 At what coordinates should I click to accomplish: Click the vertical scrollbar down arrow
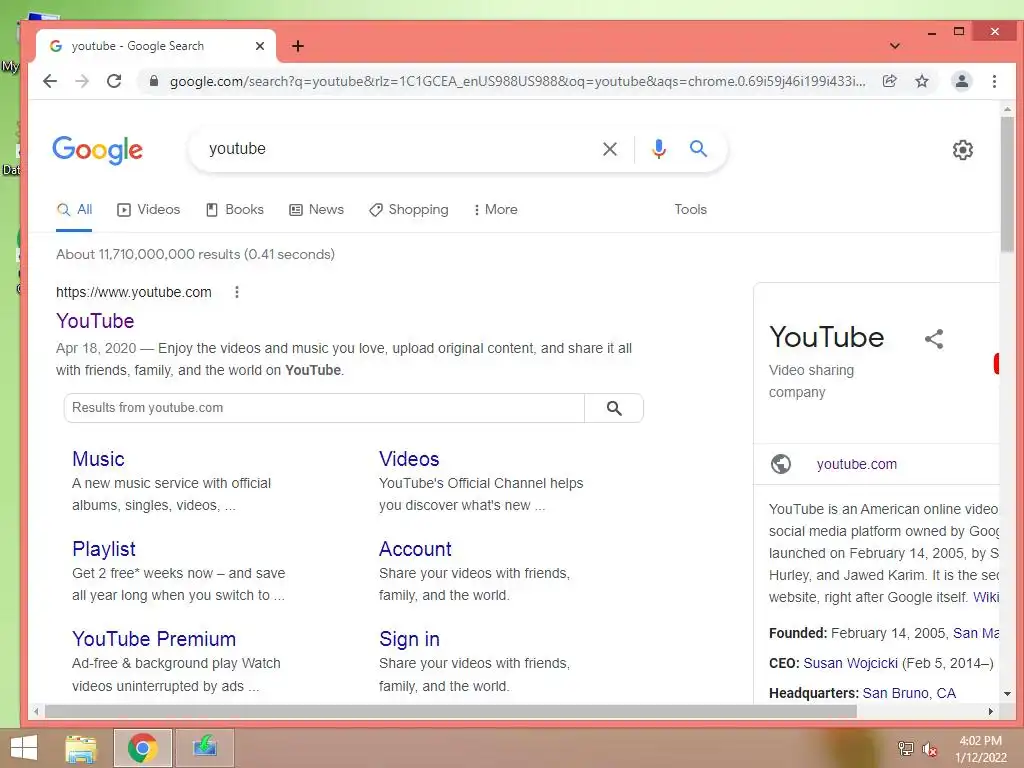[1007, 694]
